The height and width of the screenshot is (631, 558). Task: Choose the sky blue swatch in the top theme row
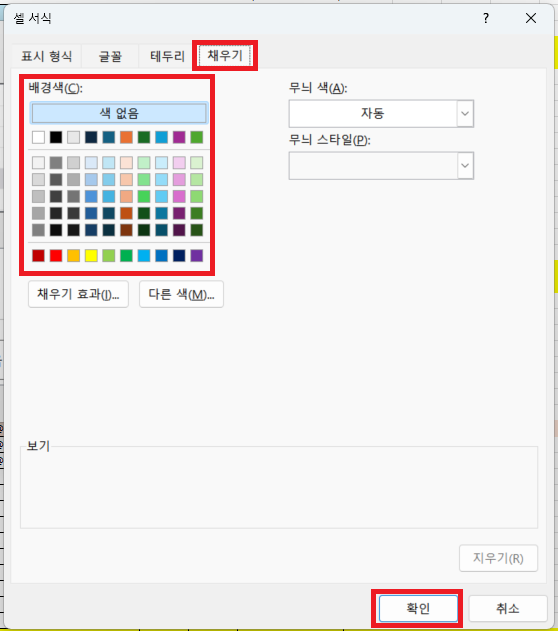(162, 137)
